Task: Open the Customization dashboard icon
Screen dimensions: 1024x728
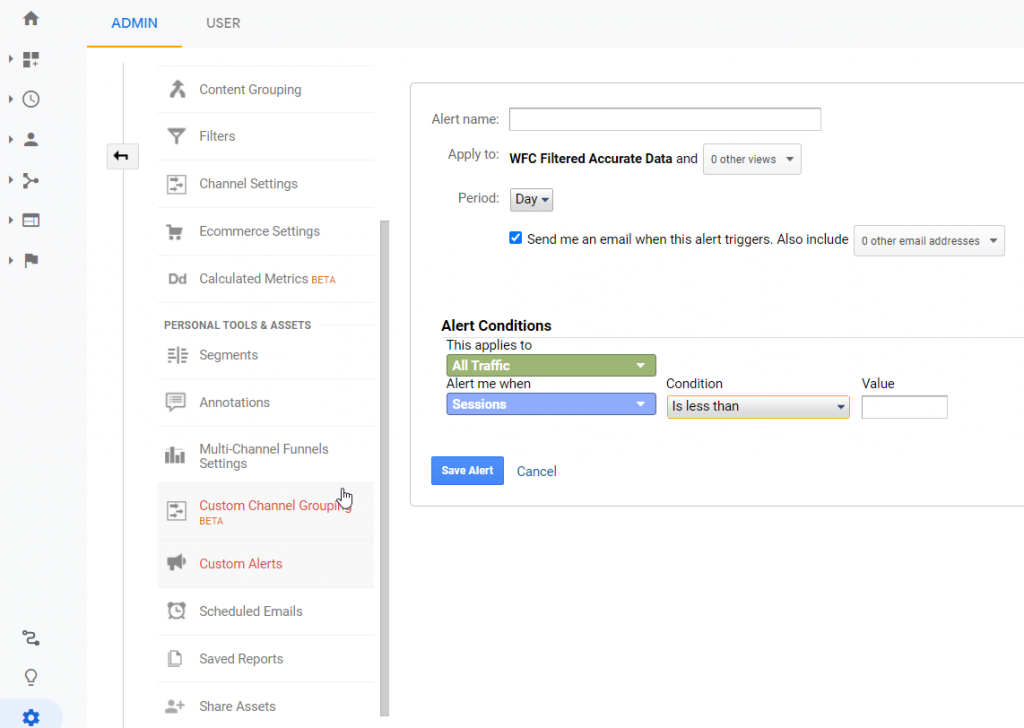Action: click(x=31, y=59)
